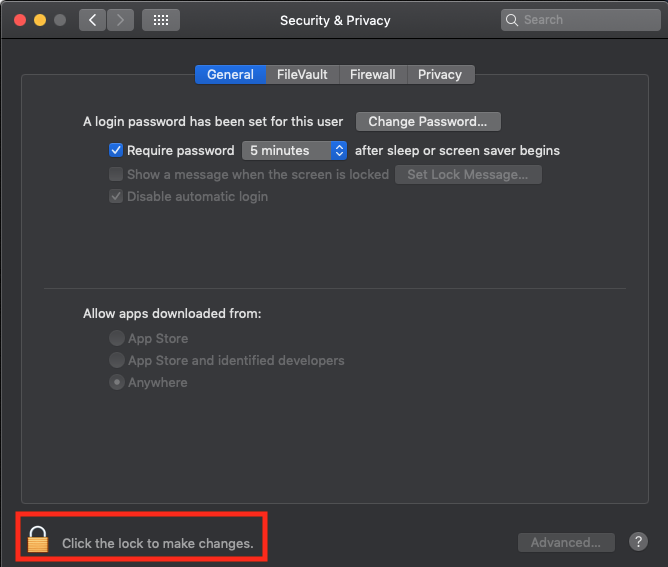Toggle Disable automatic login checkbox
The height and width of the screenshot is (567, 668).
(116, 196)
